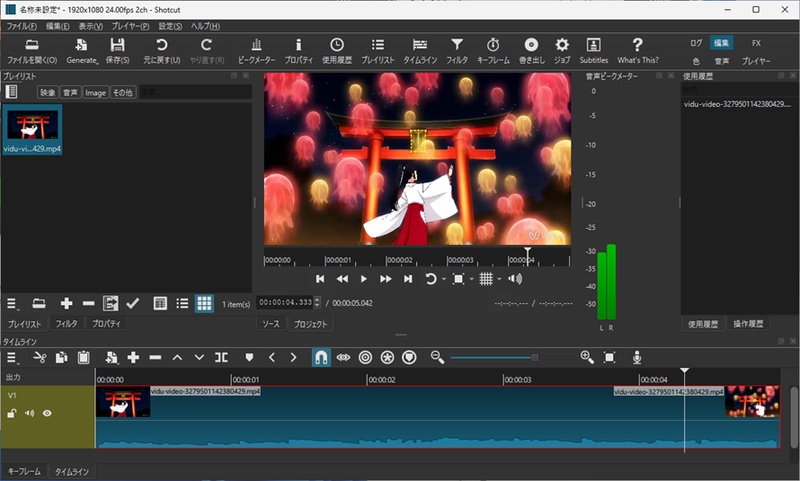Filter playlist by 音声 button
Viewport: 800px width, 481px height.
[70, 92]
